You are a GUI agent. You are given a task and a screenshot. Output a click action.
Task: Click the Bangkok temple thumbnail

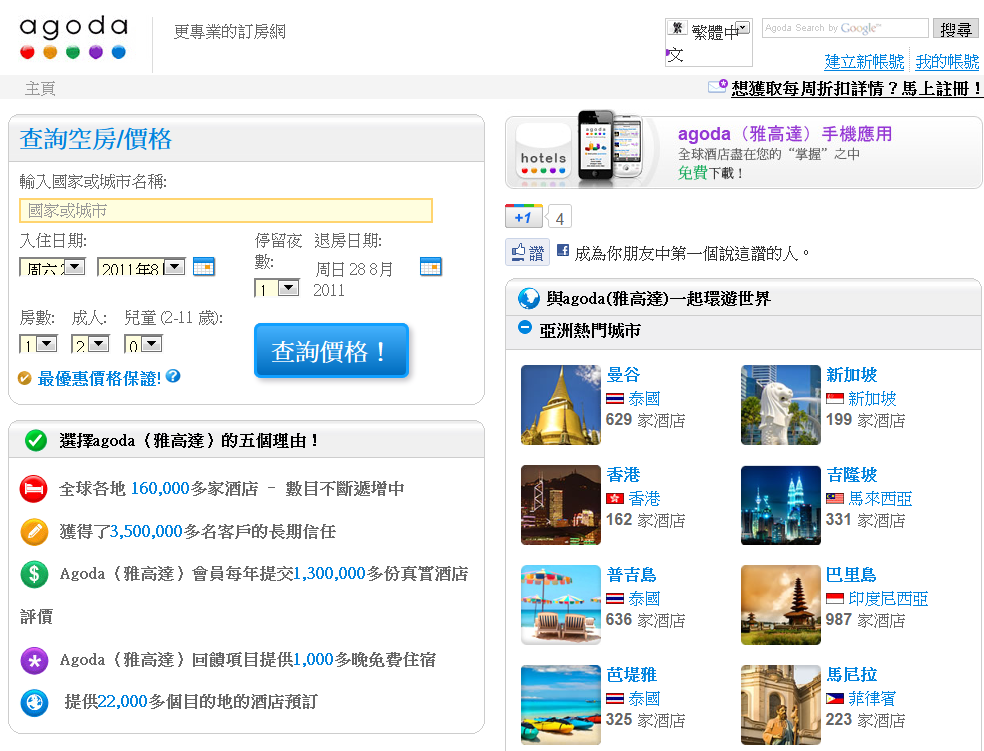pos(561,405)
